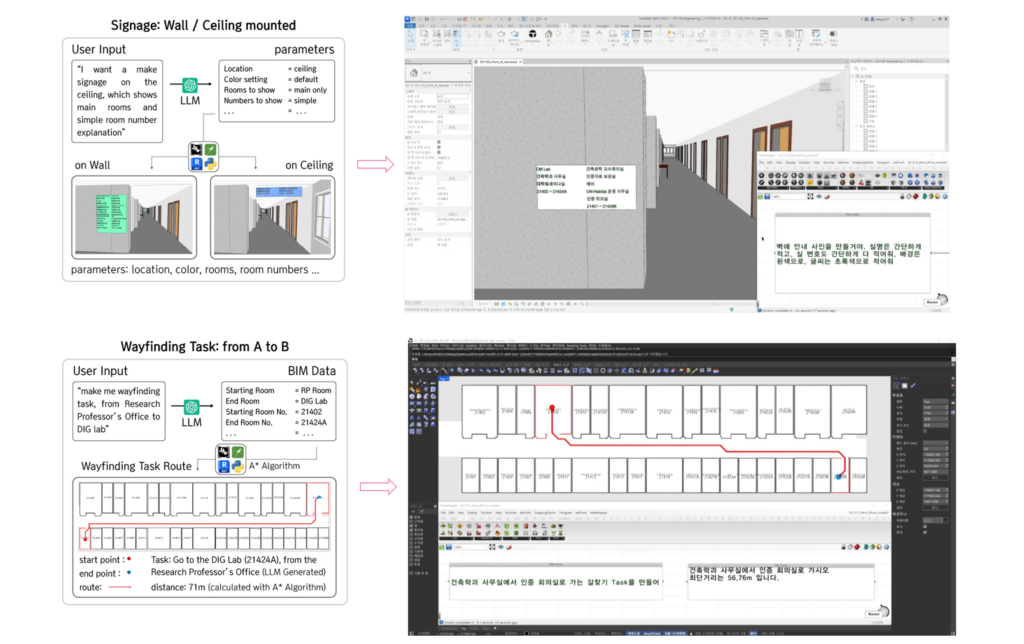The image size is (1024, 644).
Task: Open the Top viewport label dropdown in Rhino
Action: point(444,380)
